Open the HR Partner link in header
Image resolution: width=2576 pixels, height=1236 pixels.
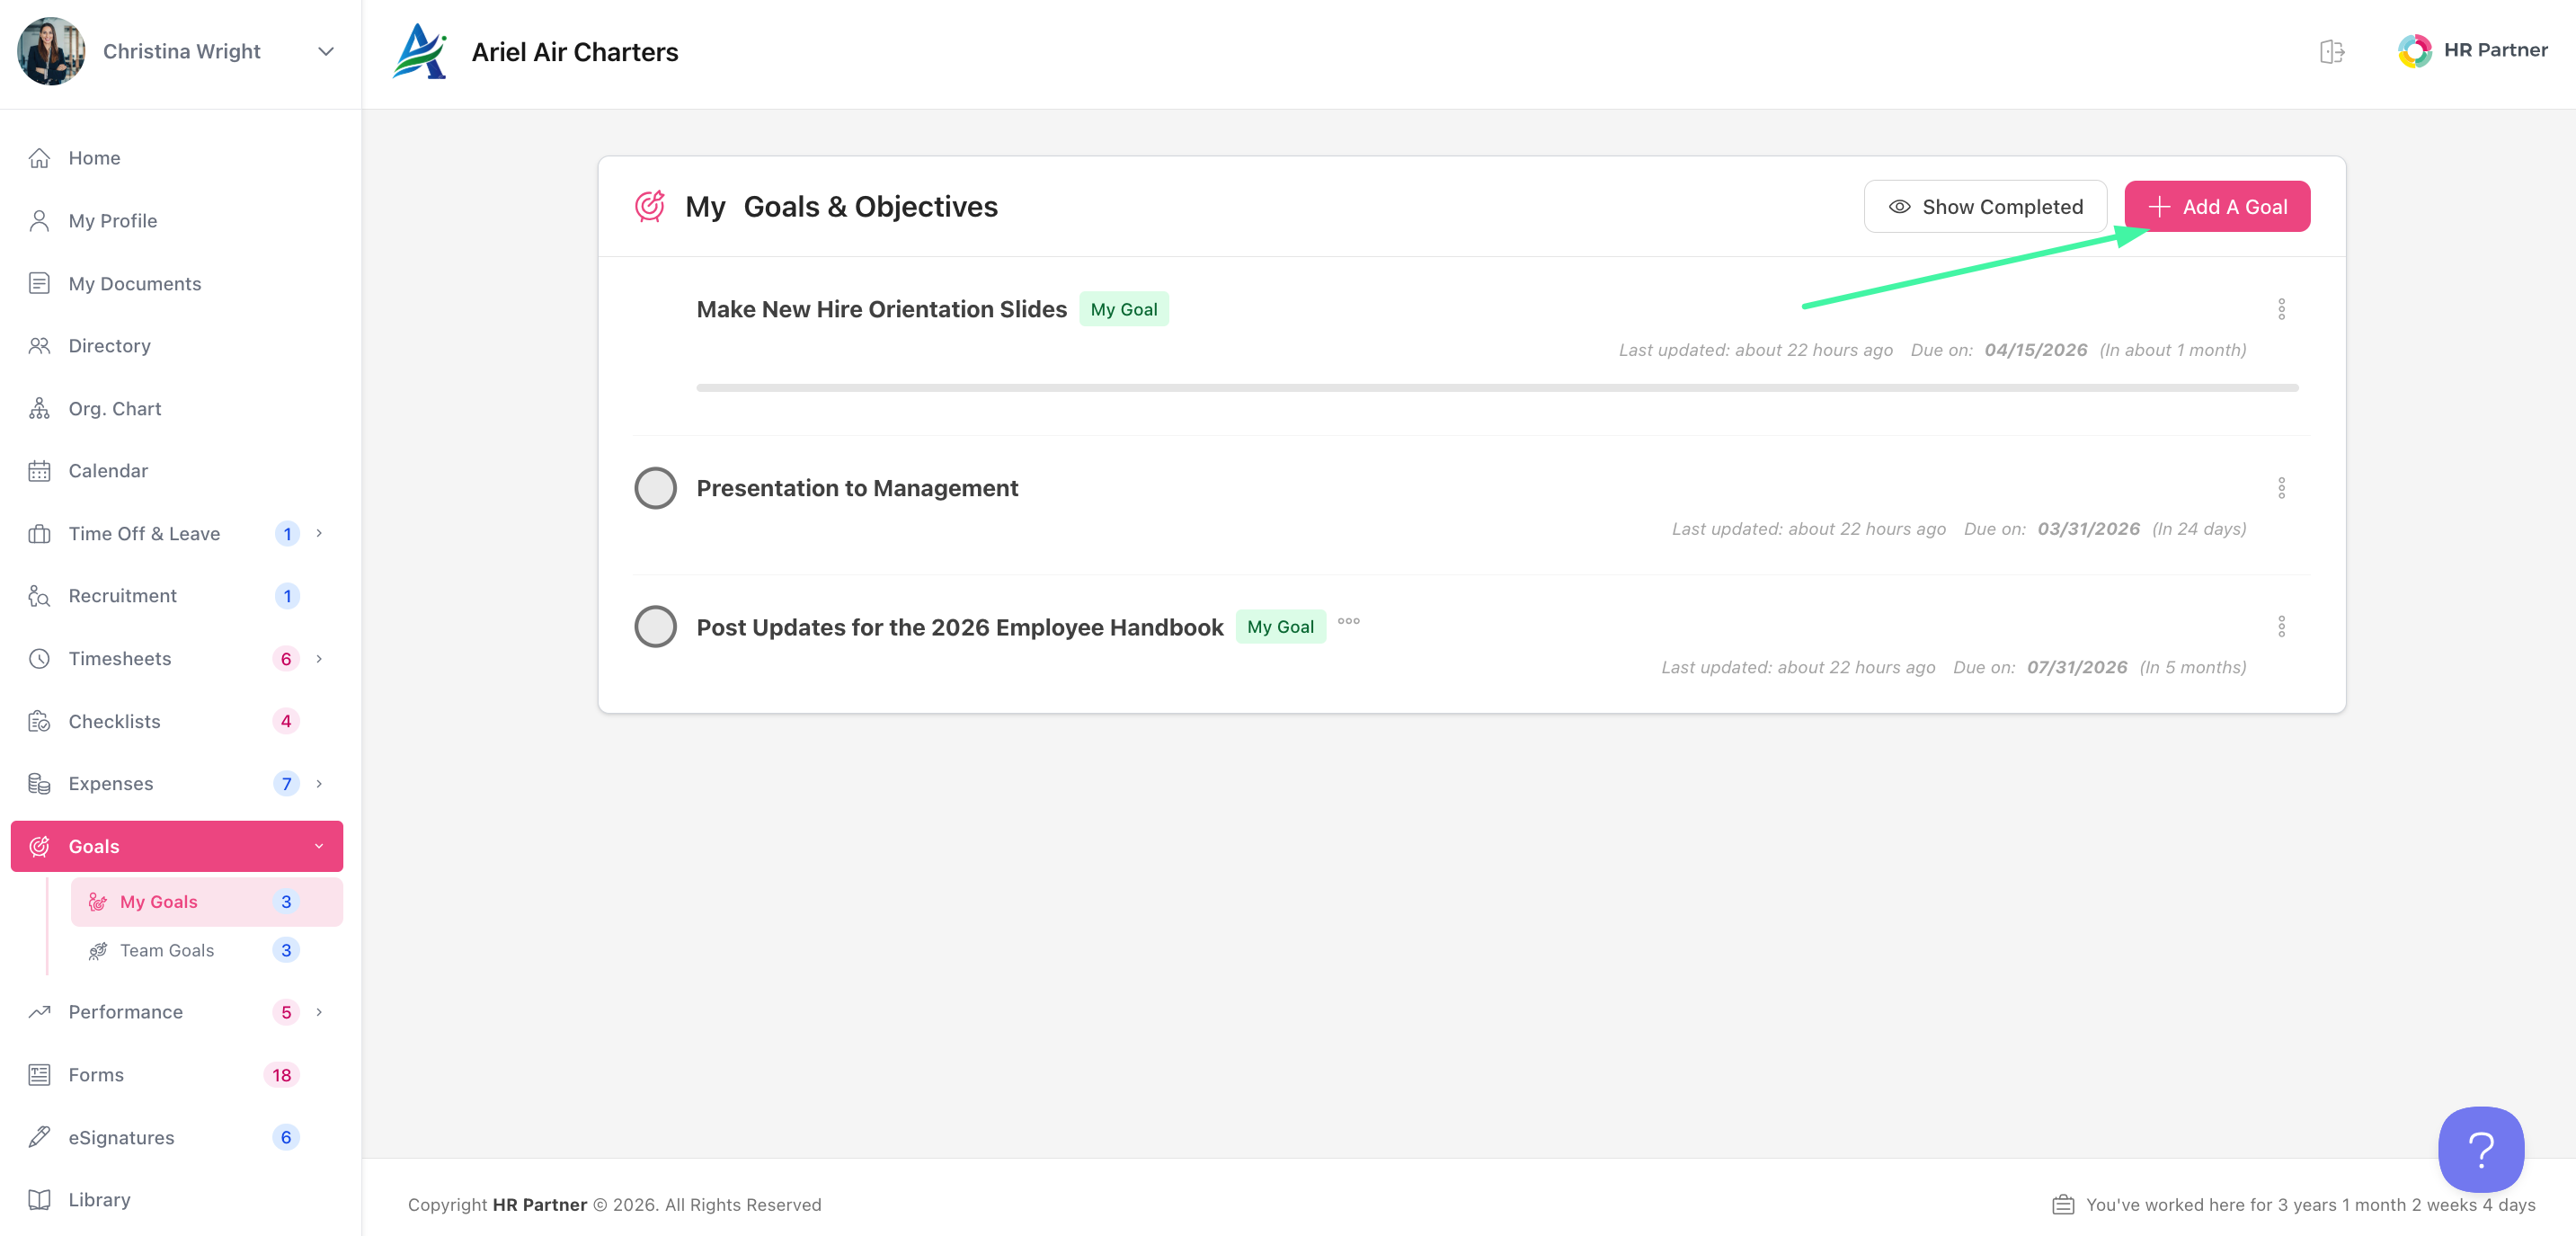(x=2472, y=50)
